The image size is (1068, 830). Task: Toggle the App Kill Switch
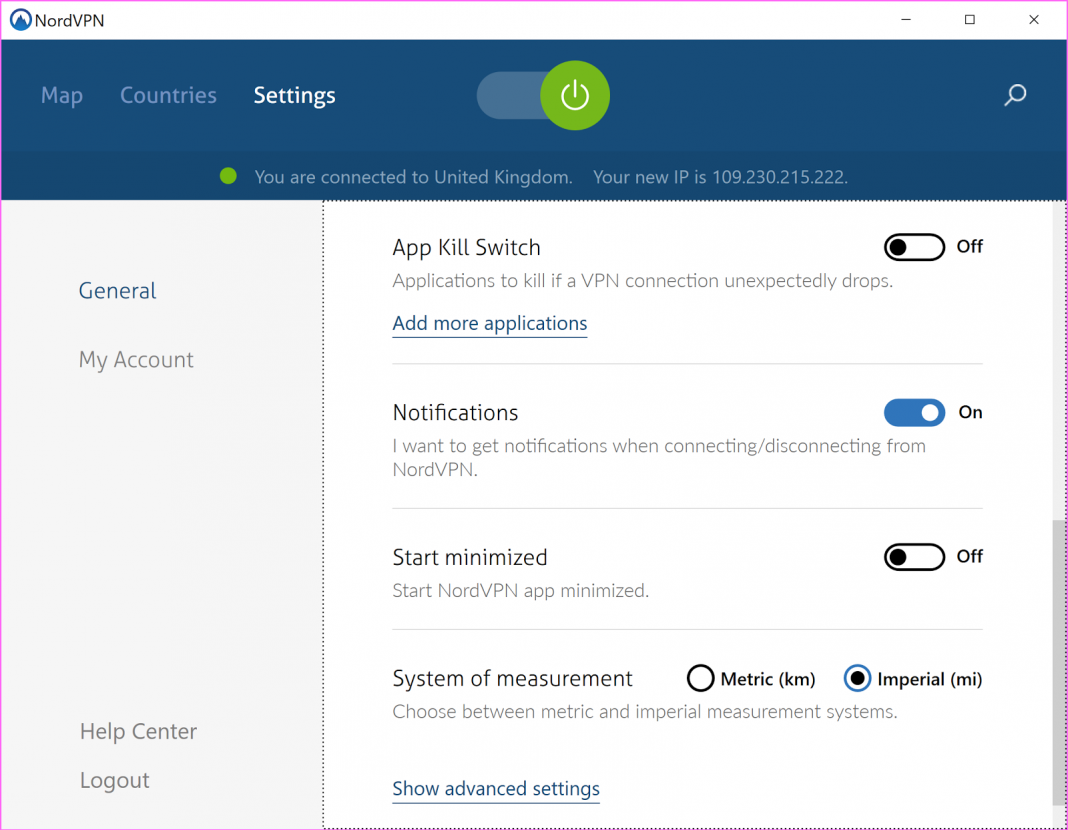tap(914, 247)
